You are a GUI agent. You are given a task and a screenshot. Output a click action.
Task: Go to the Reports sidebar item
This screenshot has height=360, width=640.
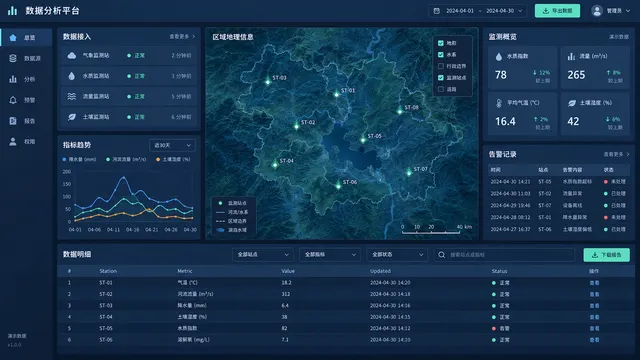coord(26,121)
